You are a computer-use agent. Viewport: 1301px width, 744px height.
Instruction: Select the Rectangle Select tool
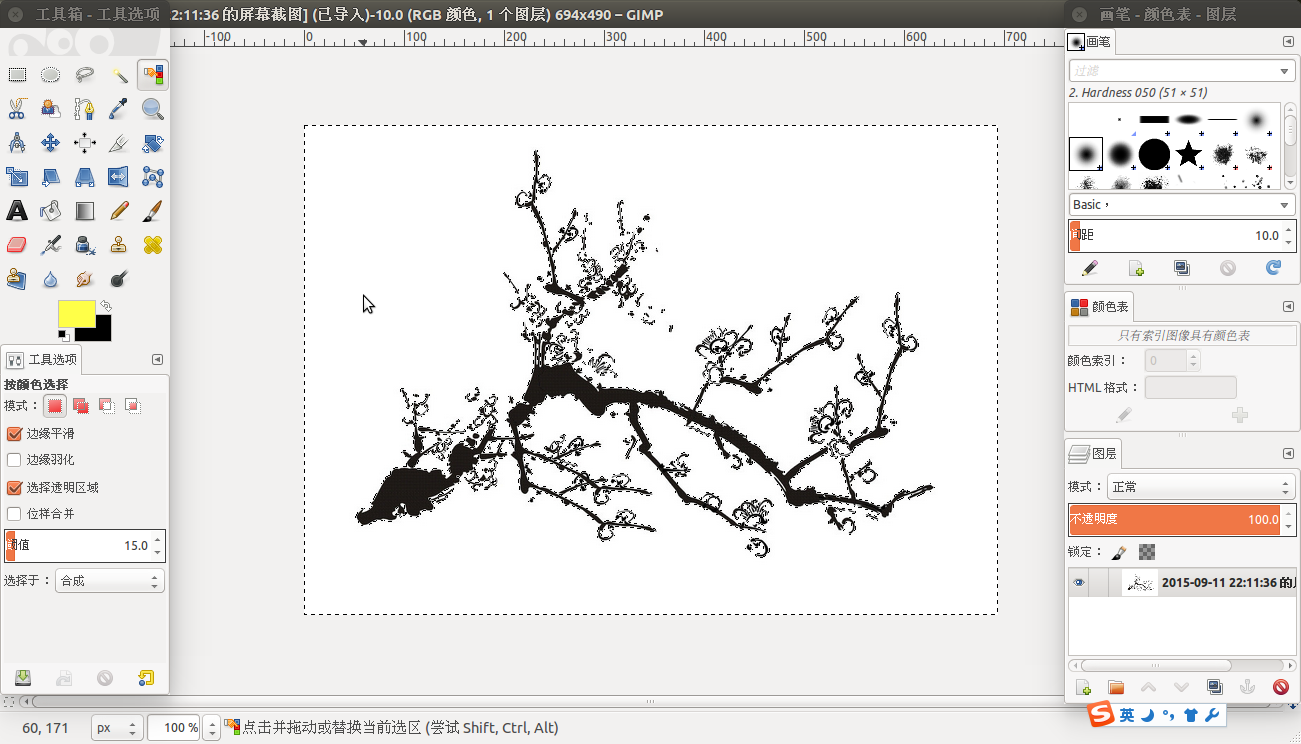coord(17,75)
